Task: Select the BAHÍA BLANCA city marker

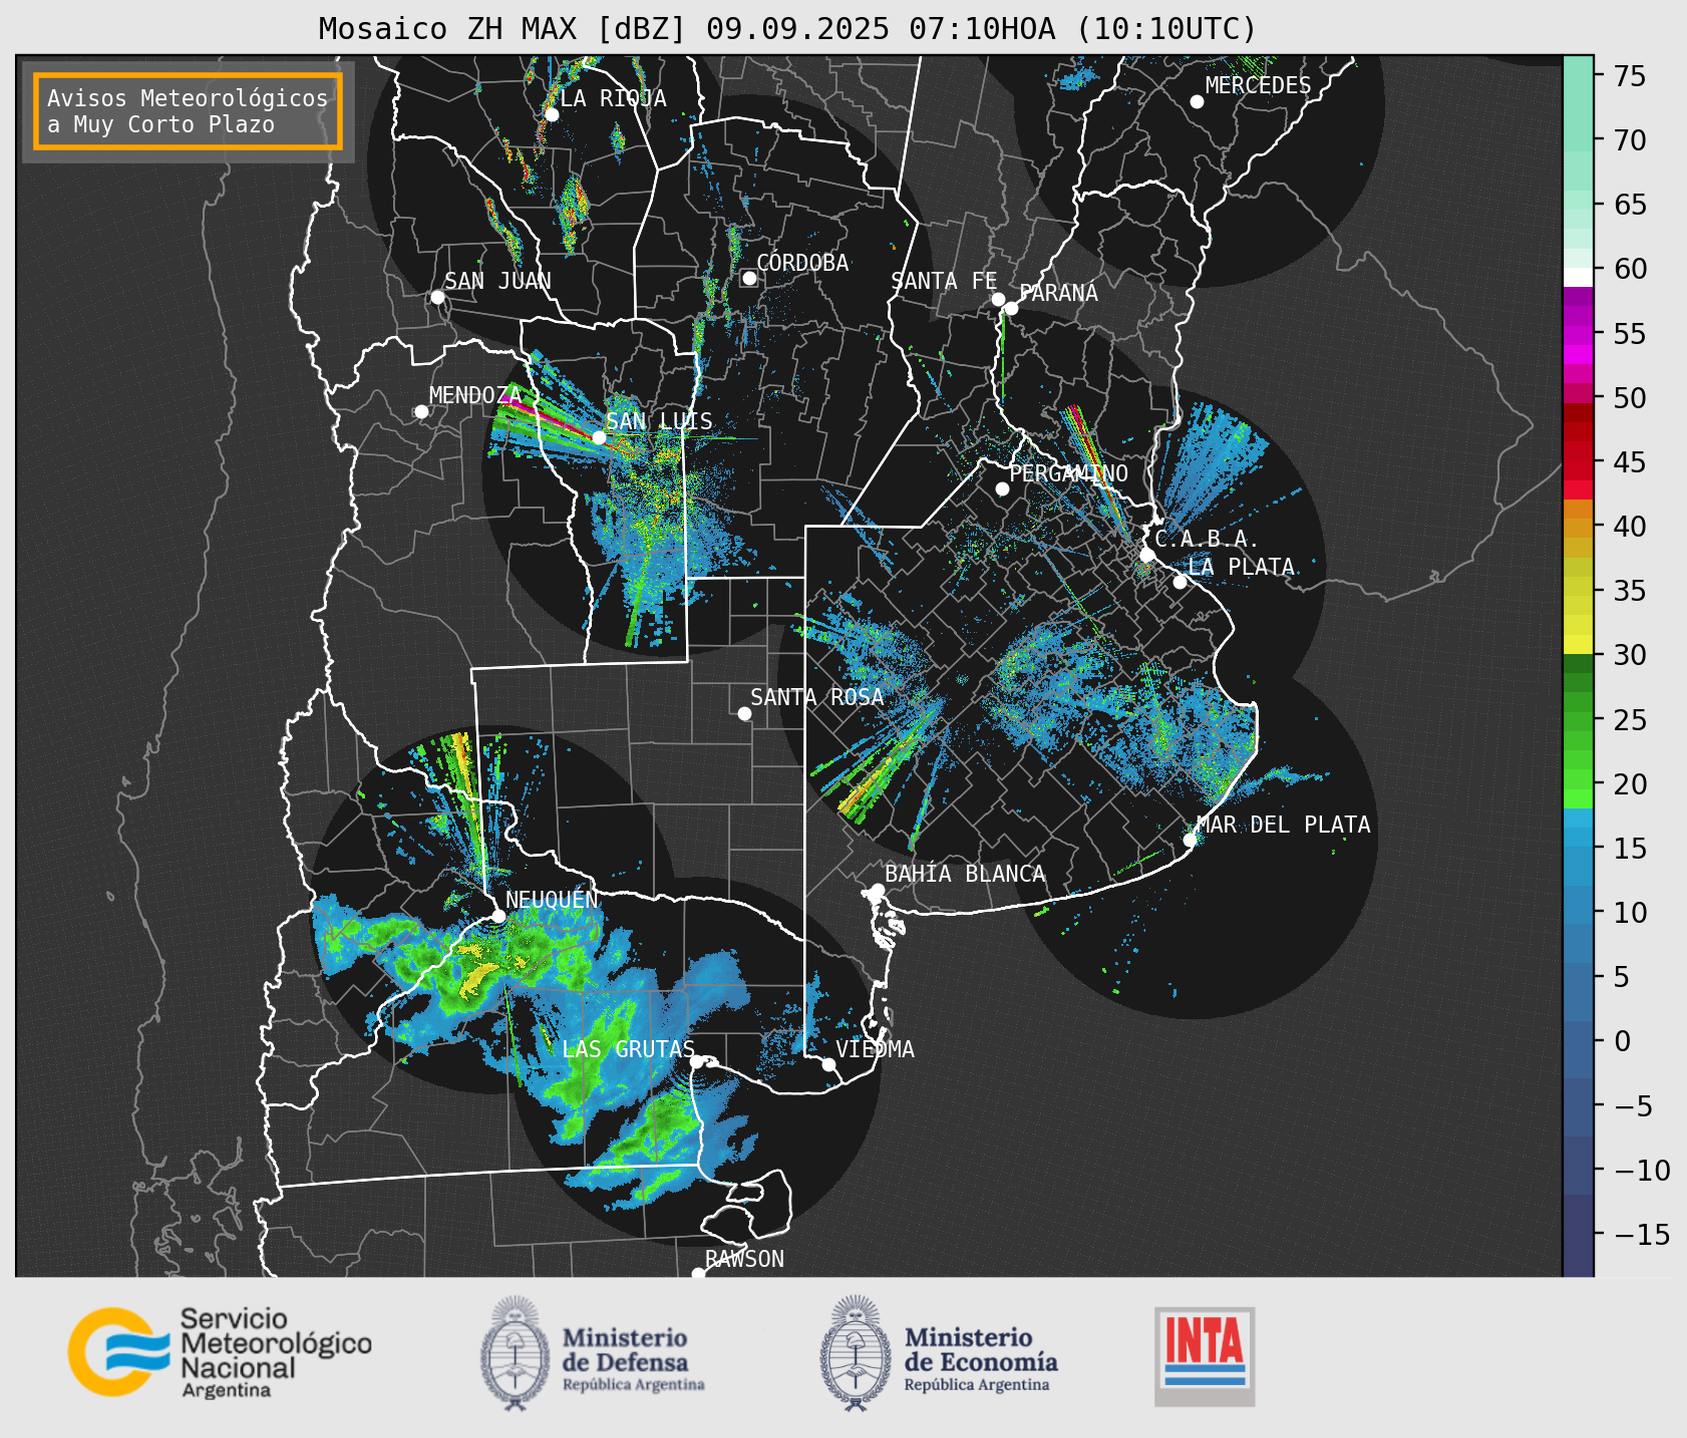Action: [877, 890]
